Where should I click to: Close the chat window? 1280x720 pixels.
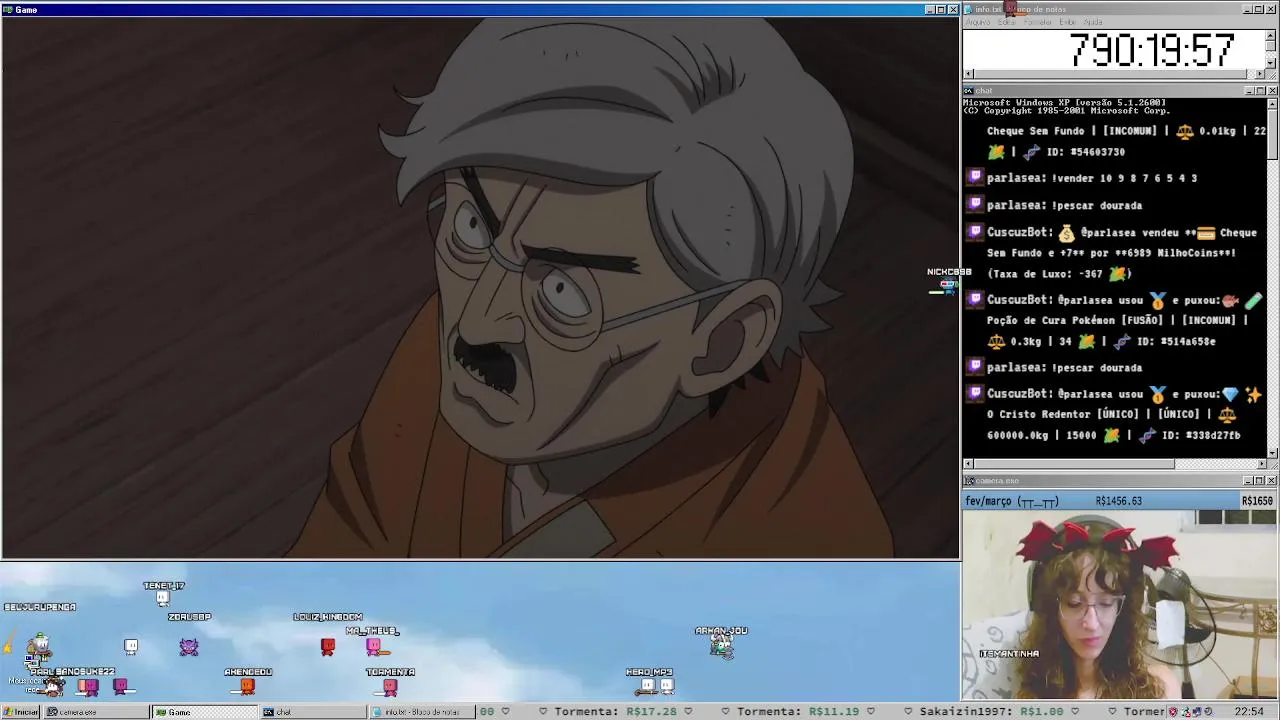pos(1272,91)
